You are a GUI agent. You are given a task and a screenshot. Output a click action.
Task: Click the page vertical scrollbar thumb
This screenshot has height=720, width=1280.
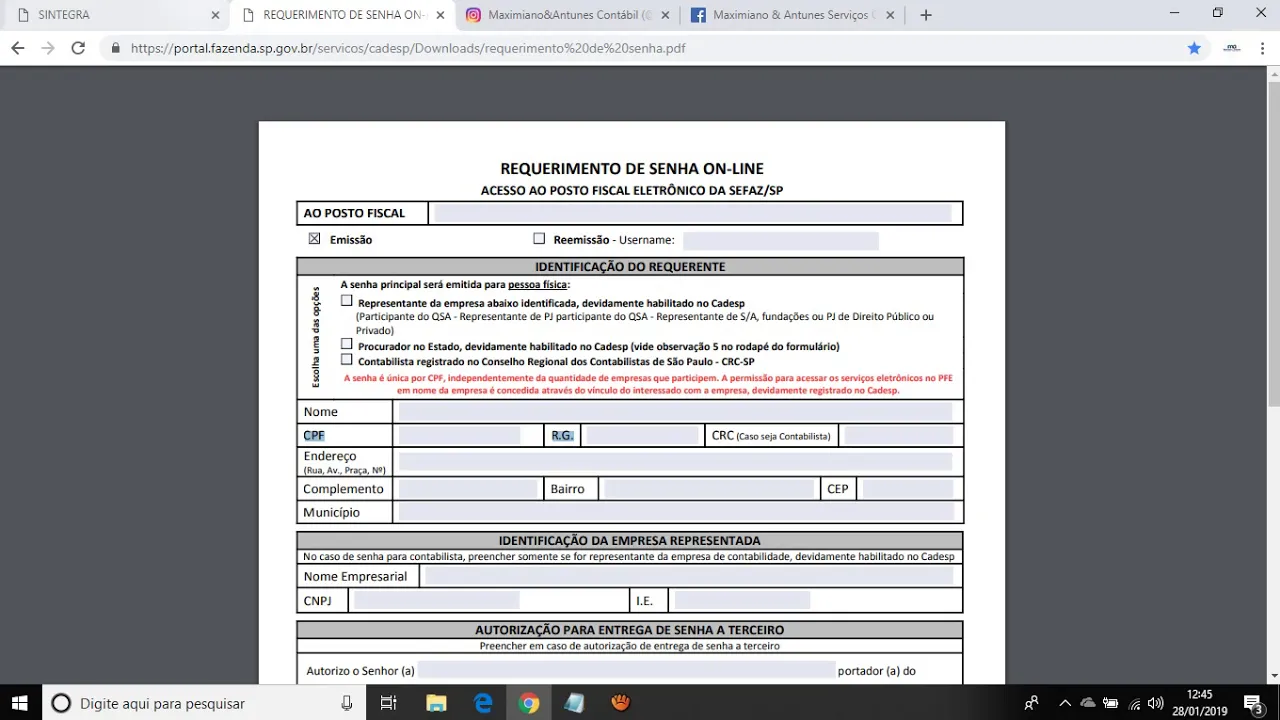1273,245
